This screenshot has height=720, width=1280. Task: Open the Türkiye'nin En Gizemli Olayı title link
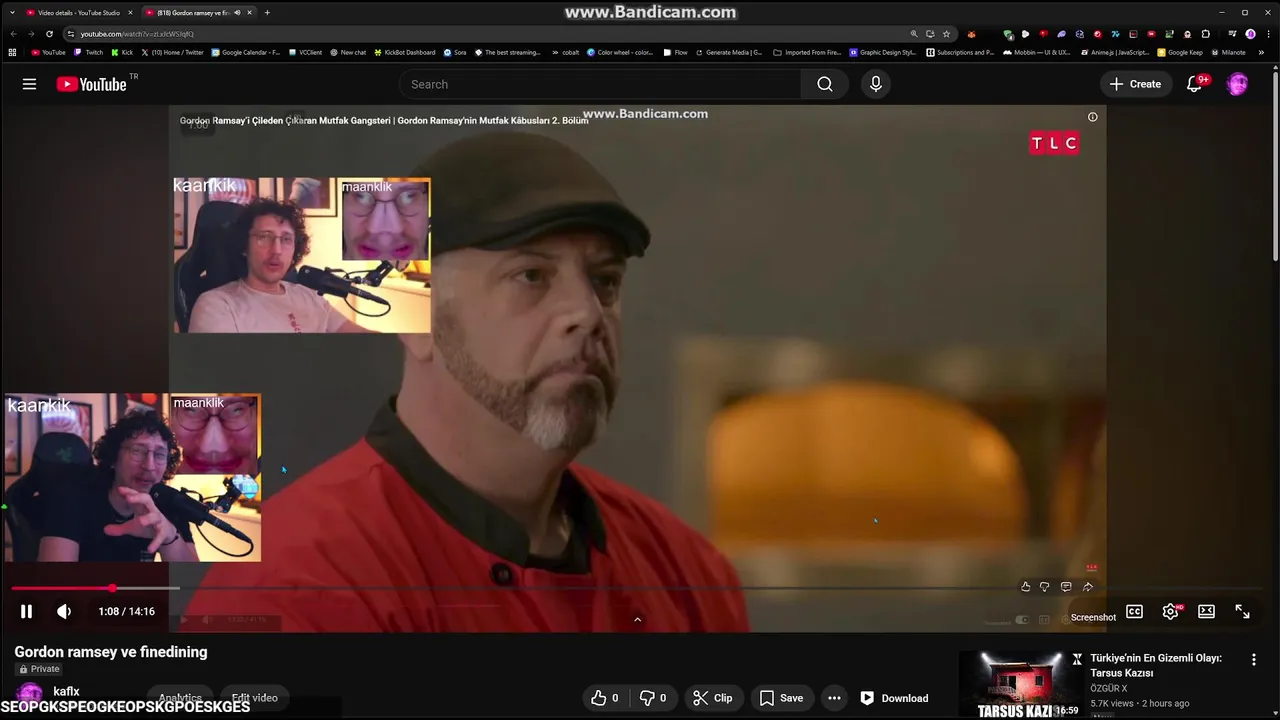coord(1156,665)
